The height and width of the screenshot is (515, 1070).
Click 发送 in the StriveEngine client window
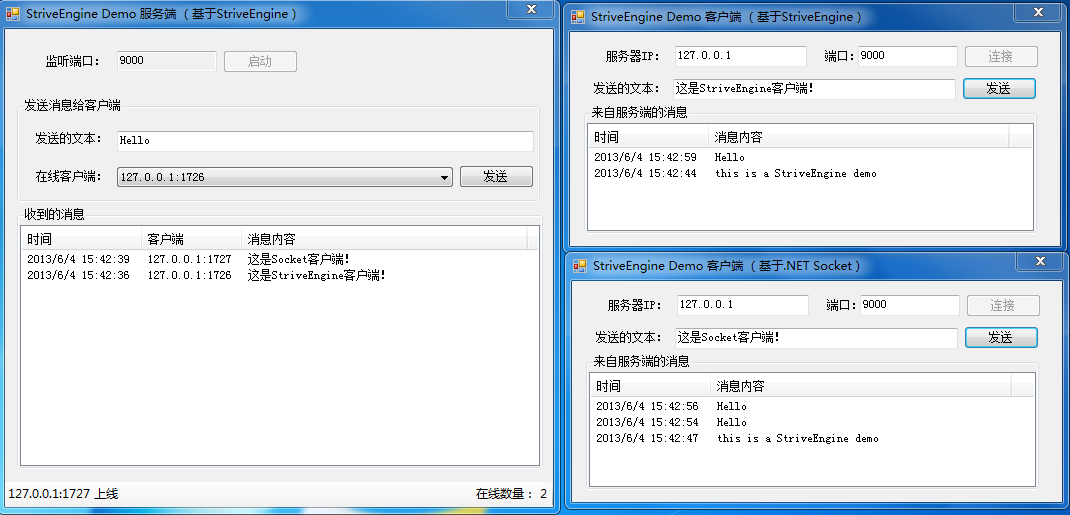[x=999, y=89]
